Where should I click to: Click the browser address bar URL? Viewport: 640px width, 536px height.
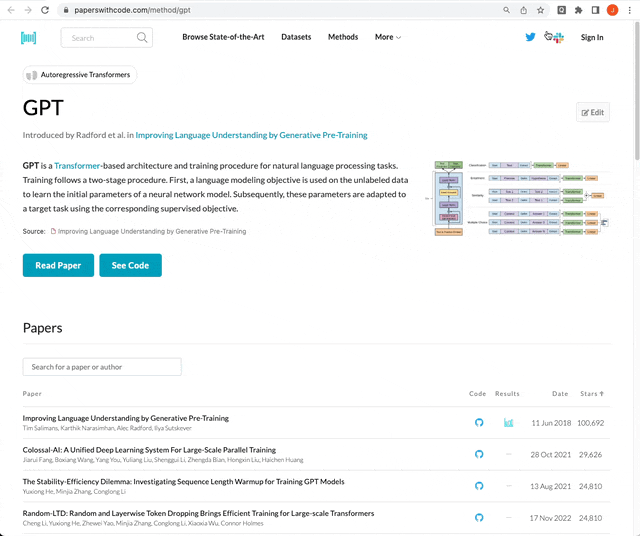point(132,10)
